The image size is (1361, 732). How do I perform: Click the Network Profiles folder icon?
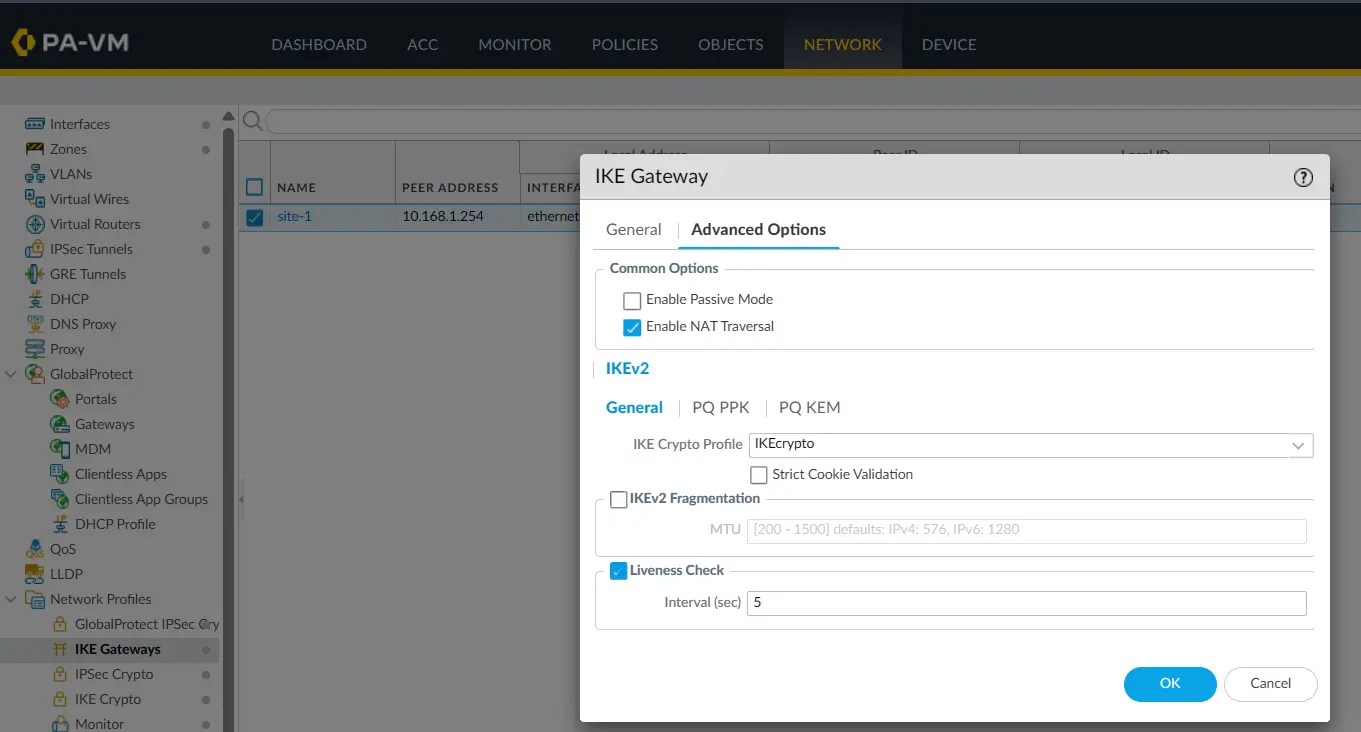click(x=35, y=599)
